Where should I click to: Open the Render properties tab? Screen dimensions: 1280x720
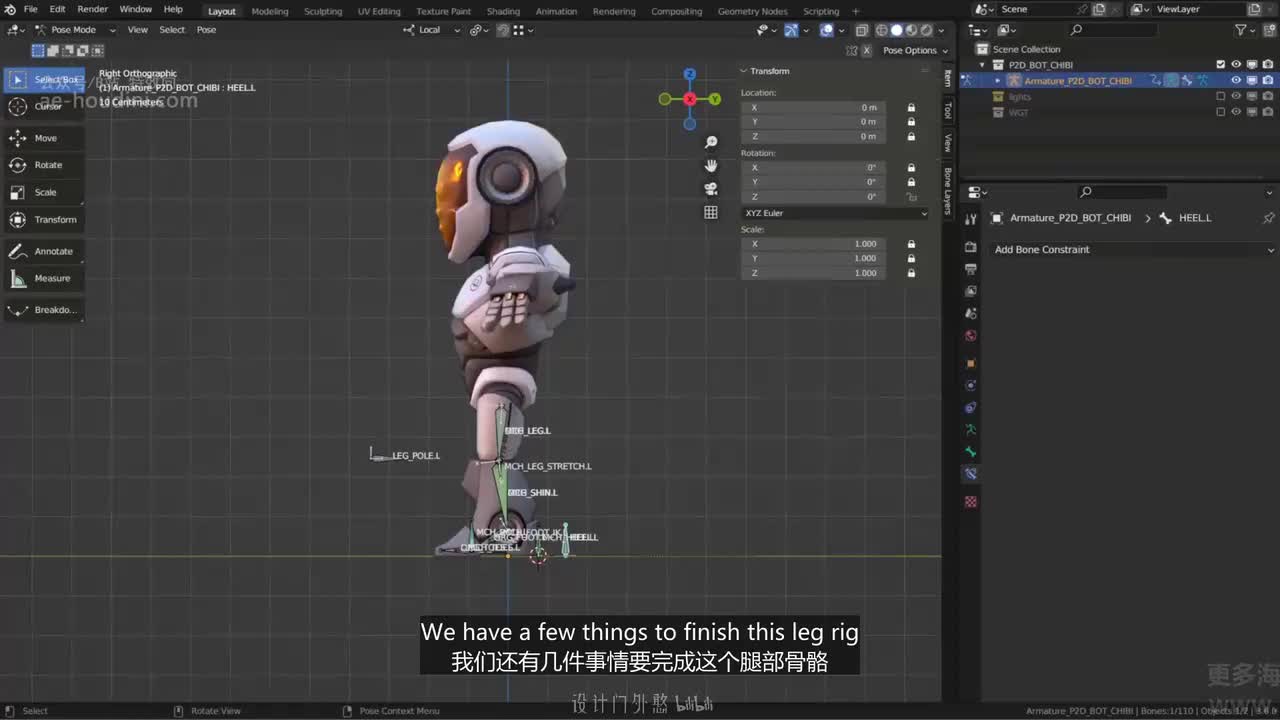970,246
